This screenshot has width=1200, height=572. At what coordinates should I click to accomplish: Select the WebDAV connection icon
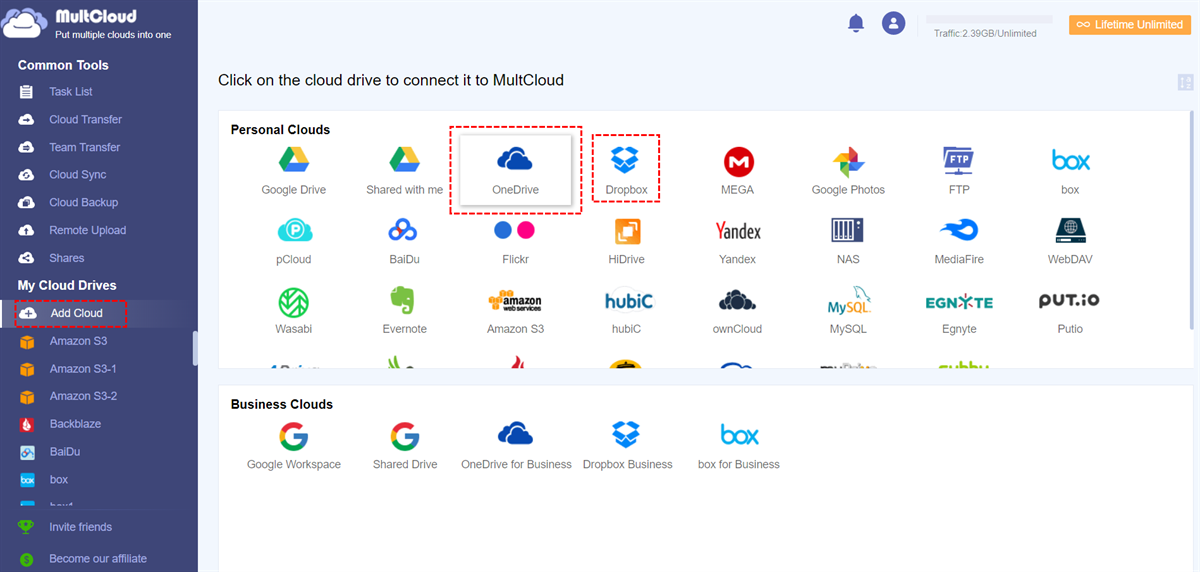click(1070, 231)
